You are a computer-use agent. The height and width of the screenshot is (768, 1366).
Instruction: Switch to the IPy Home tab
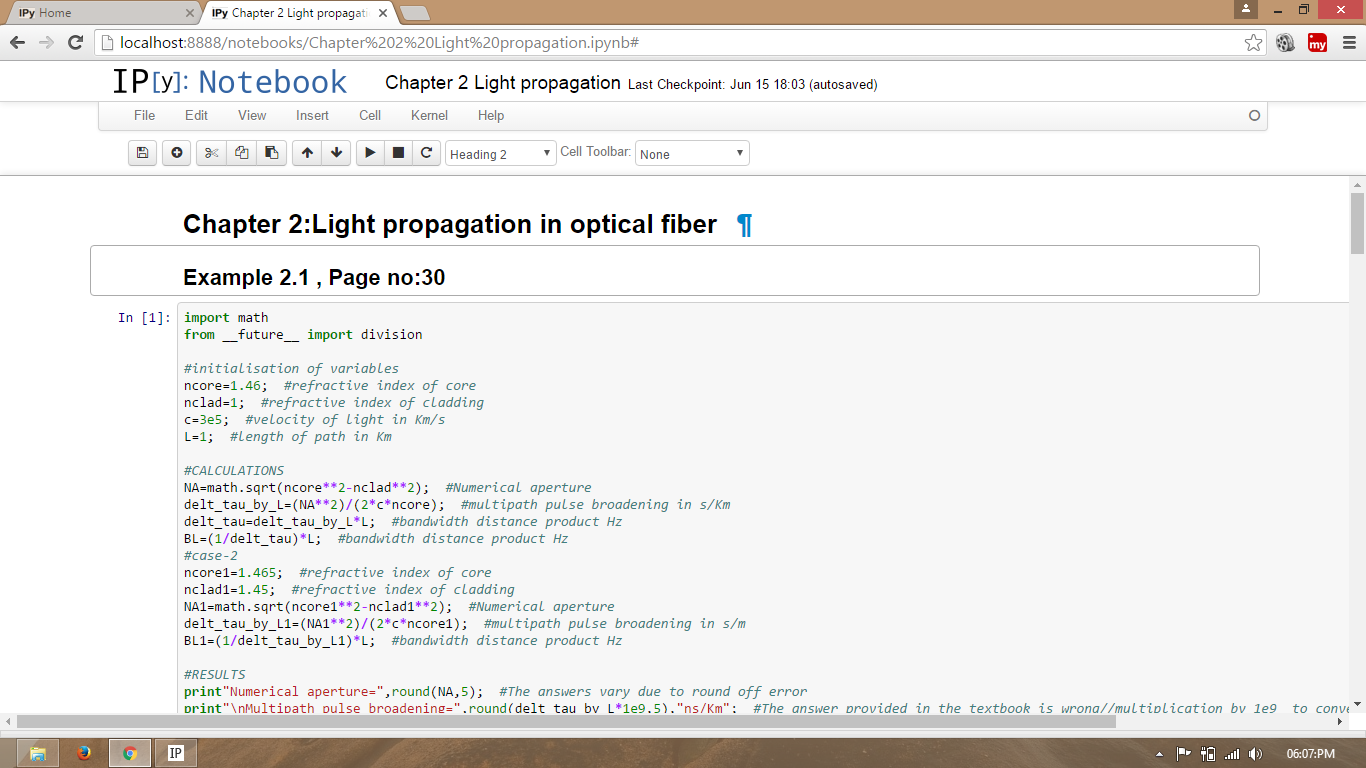tap(100, 13)
